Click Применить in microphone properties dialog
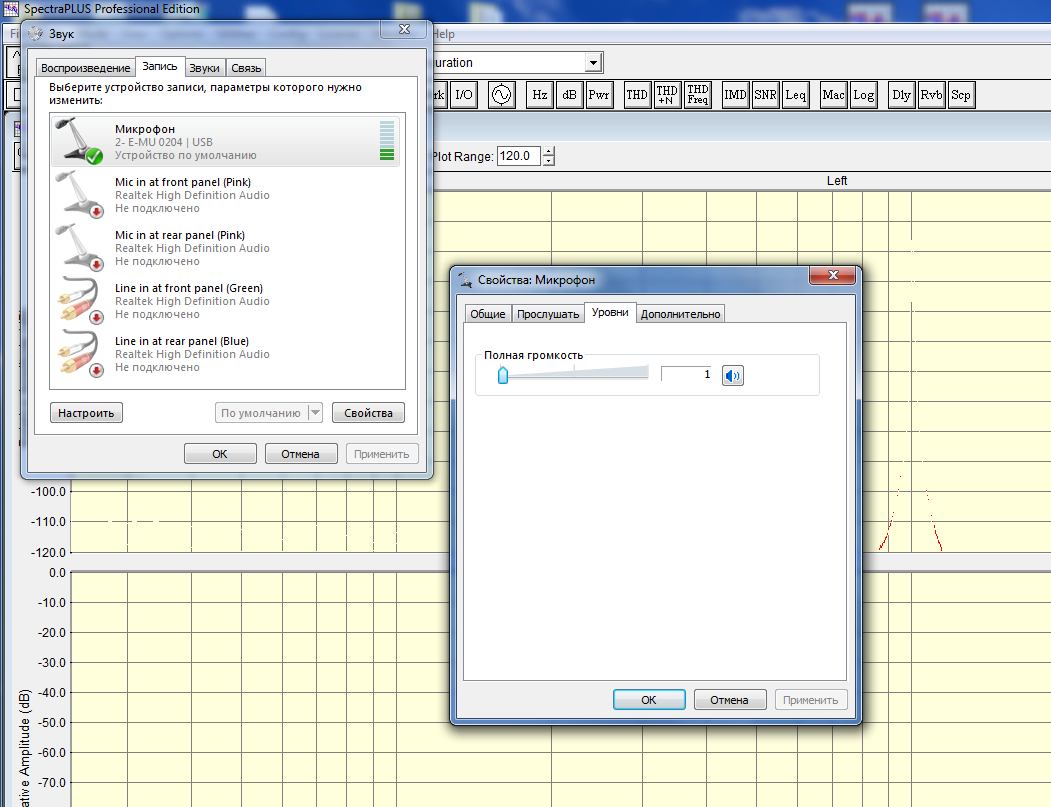The width and height of the screenshot is (1051, 807). [810, 700]
